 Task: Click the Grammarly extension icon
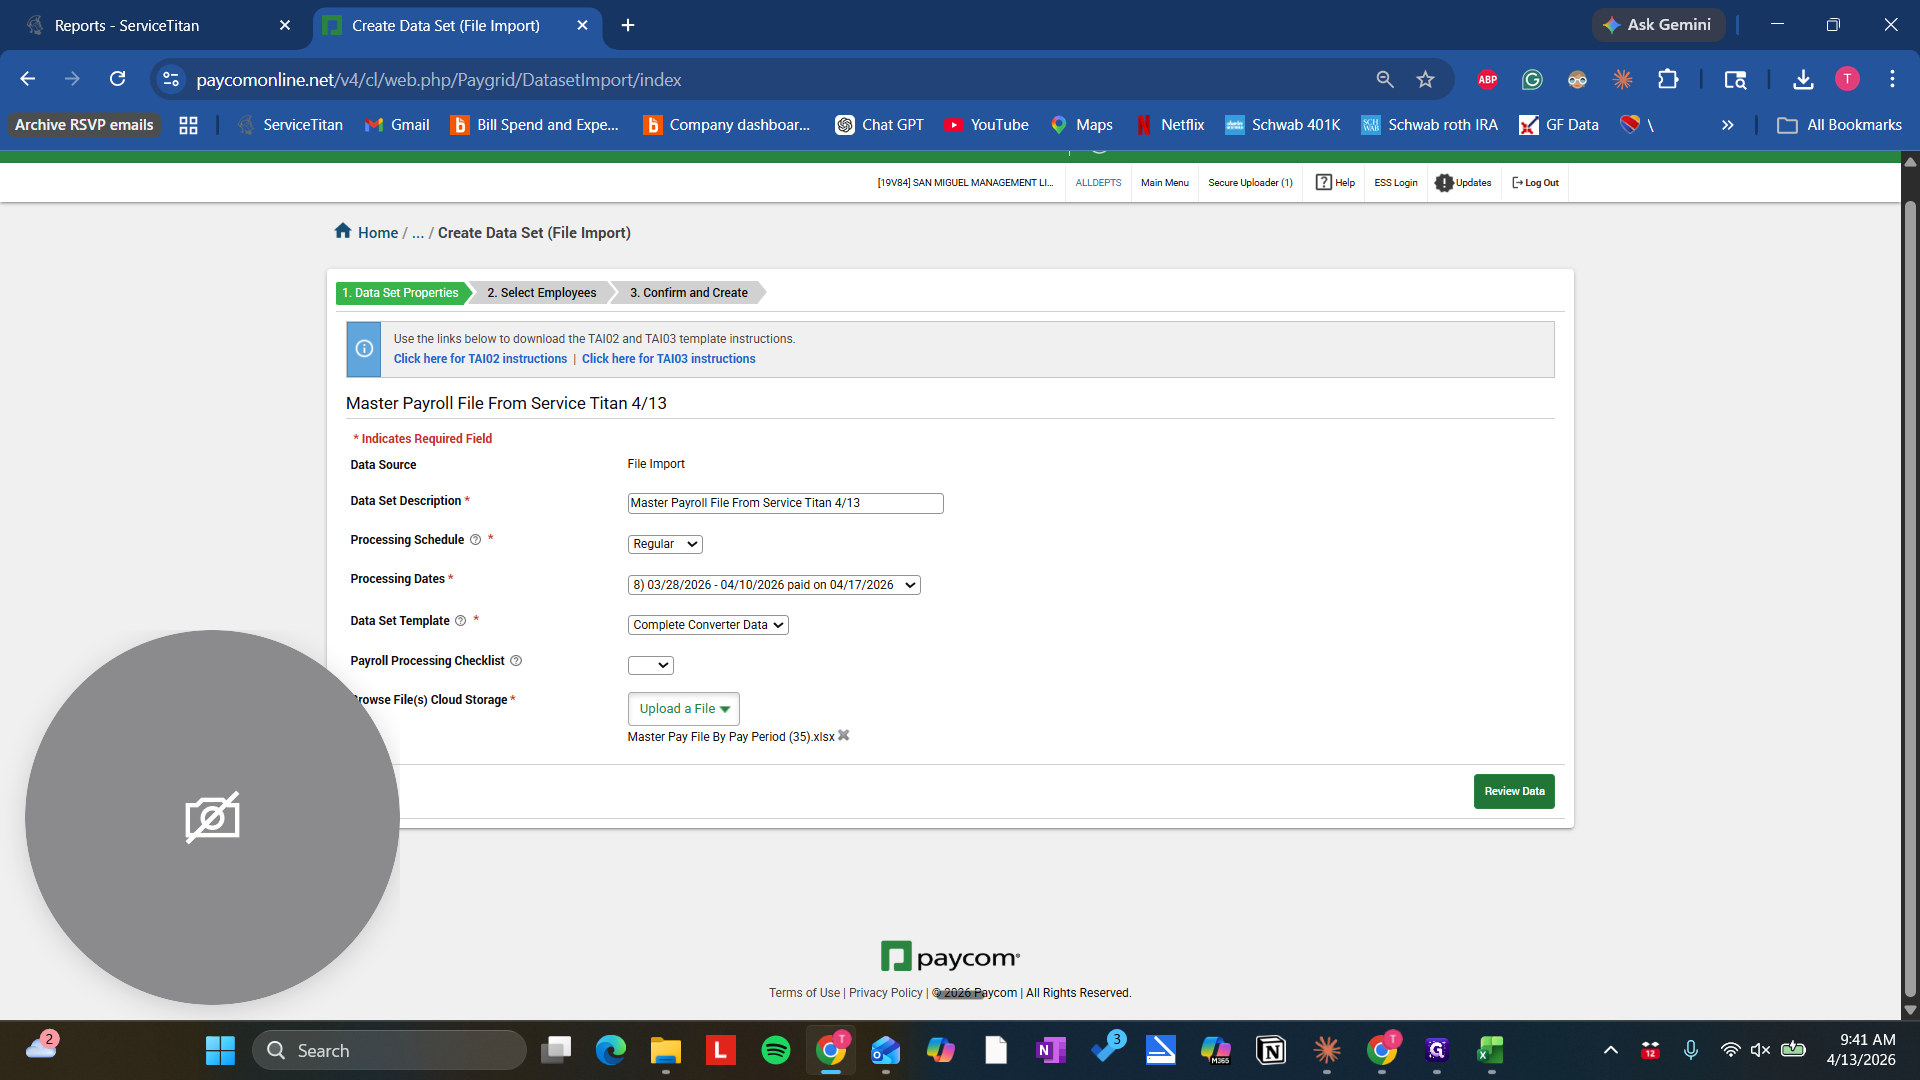point(1532,79)
